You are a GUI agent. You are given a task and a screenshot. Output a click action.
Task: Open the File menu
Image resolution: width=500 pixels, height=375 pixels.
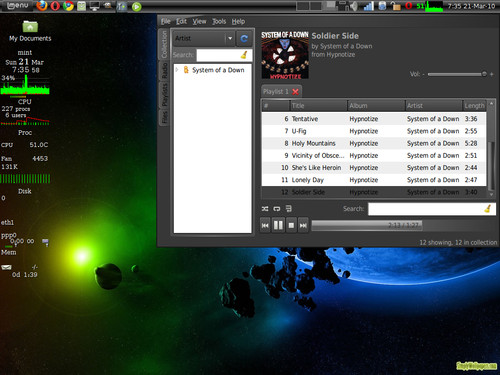pos(166,21)
